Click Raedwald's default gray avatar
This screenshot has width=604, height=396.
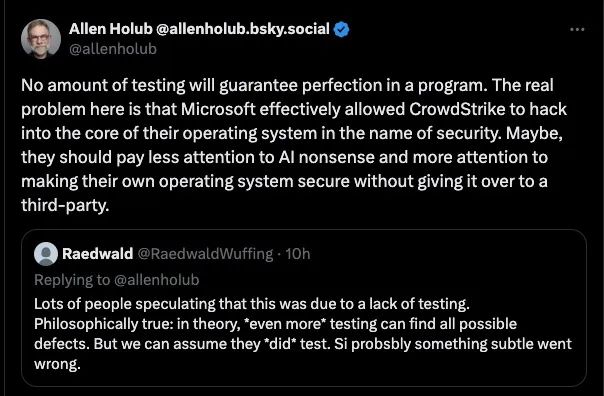point(46,254)
